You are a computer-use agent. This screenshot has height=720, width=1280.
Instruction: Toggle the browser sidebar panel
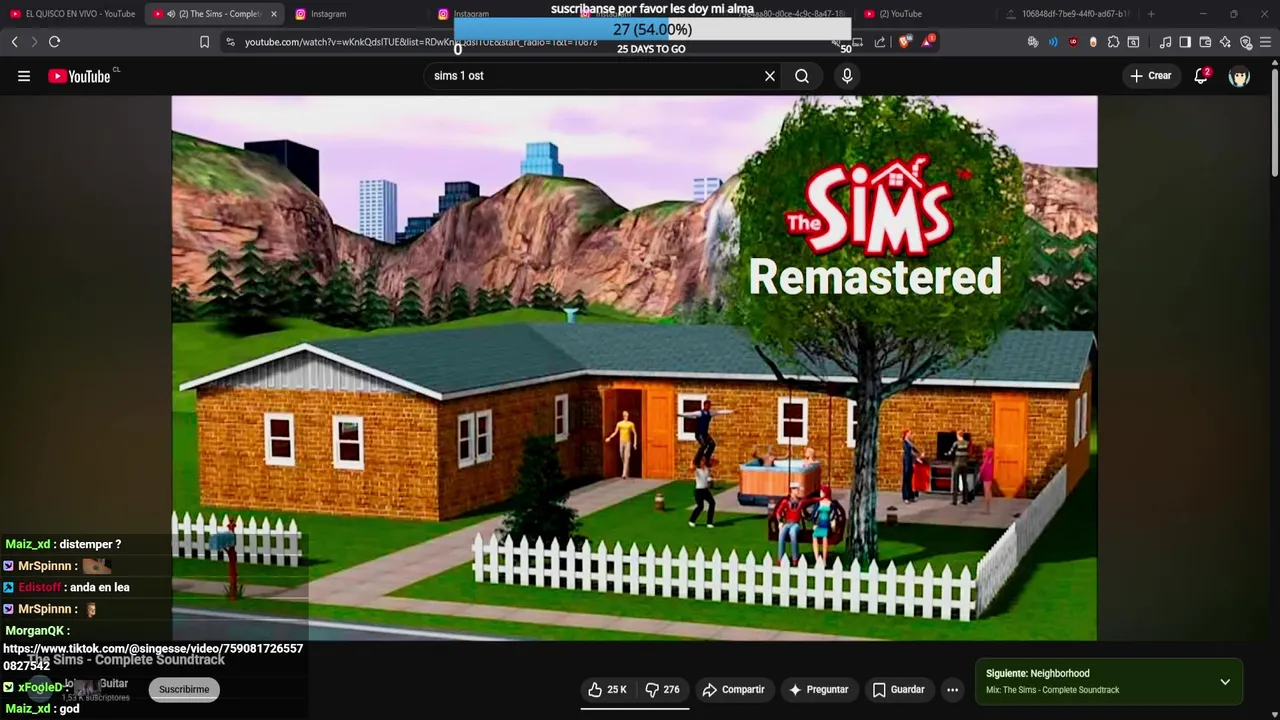pyautogui.click(x=1185, y=42)
